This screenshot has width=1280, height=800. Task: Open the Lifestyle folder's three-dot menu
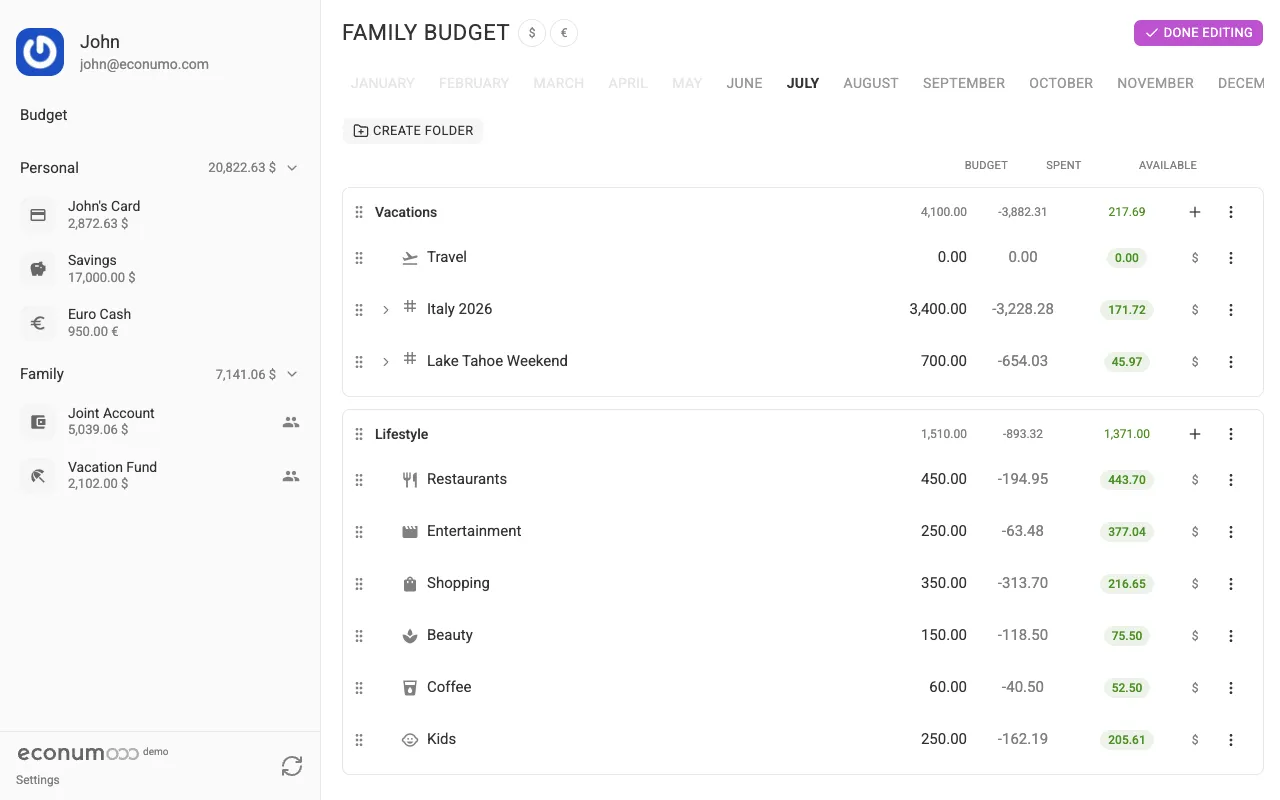tap(1231, 434)
